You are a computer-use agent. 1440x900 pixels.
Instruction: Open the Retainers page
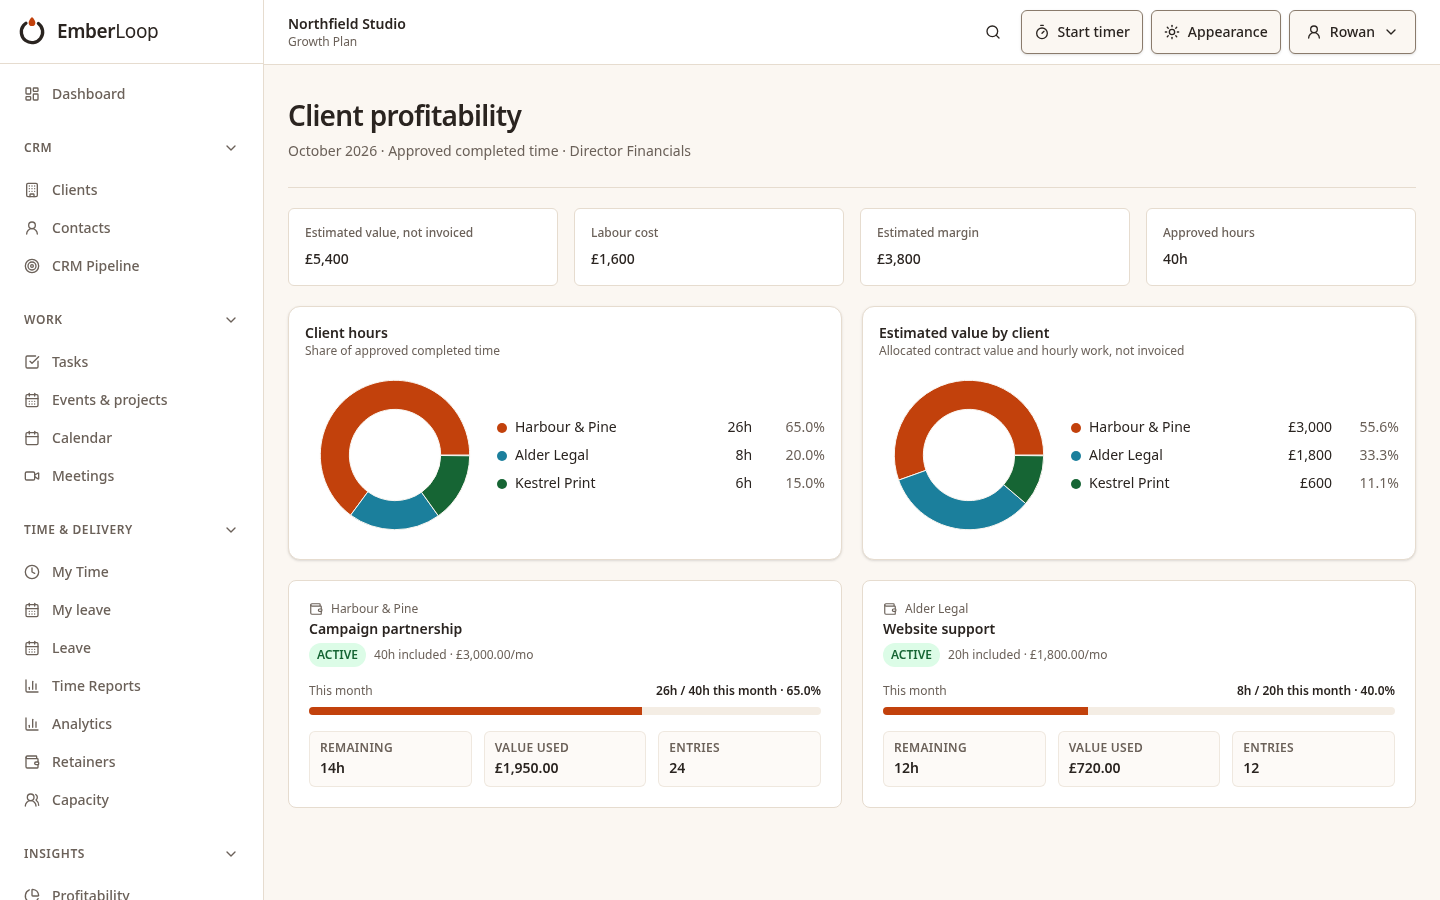[131, 762]
